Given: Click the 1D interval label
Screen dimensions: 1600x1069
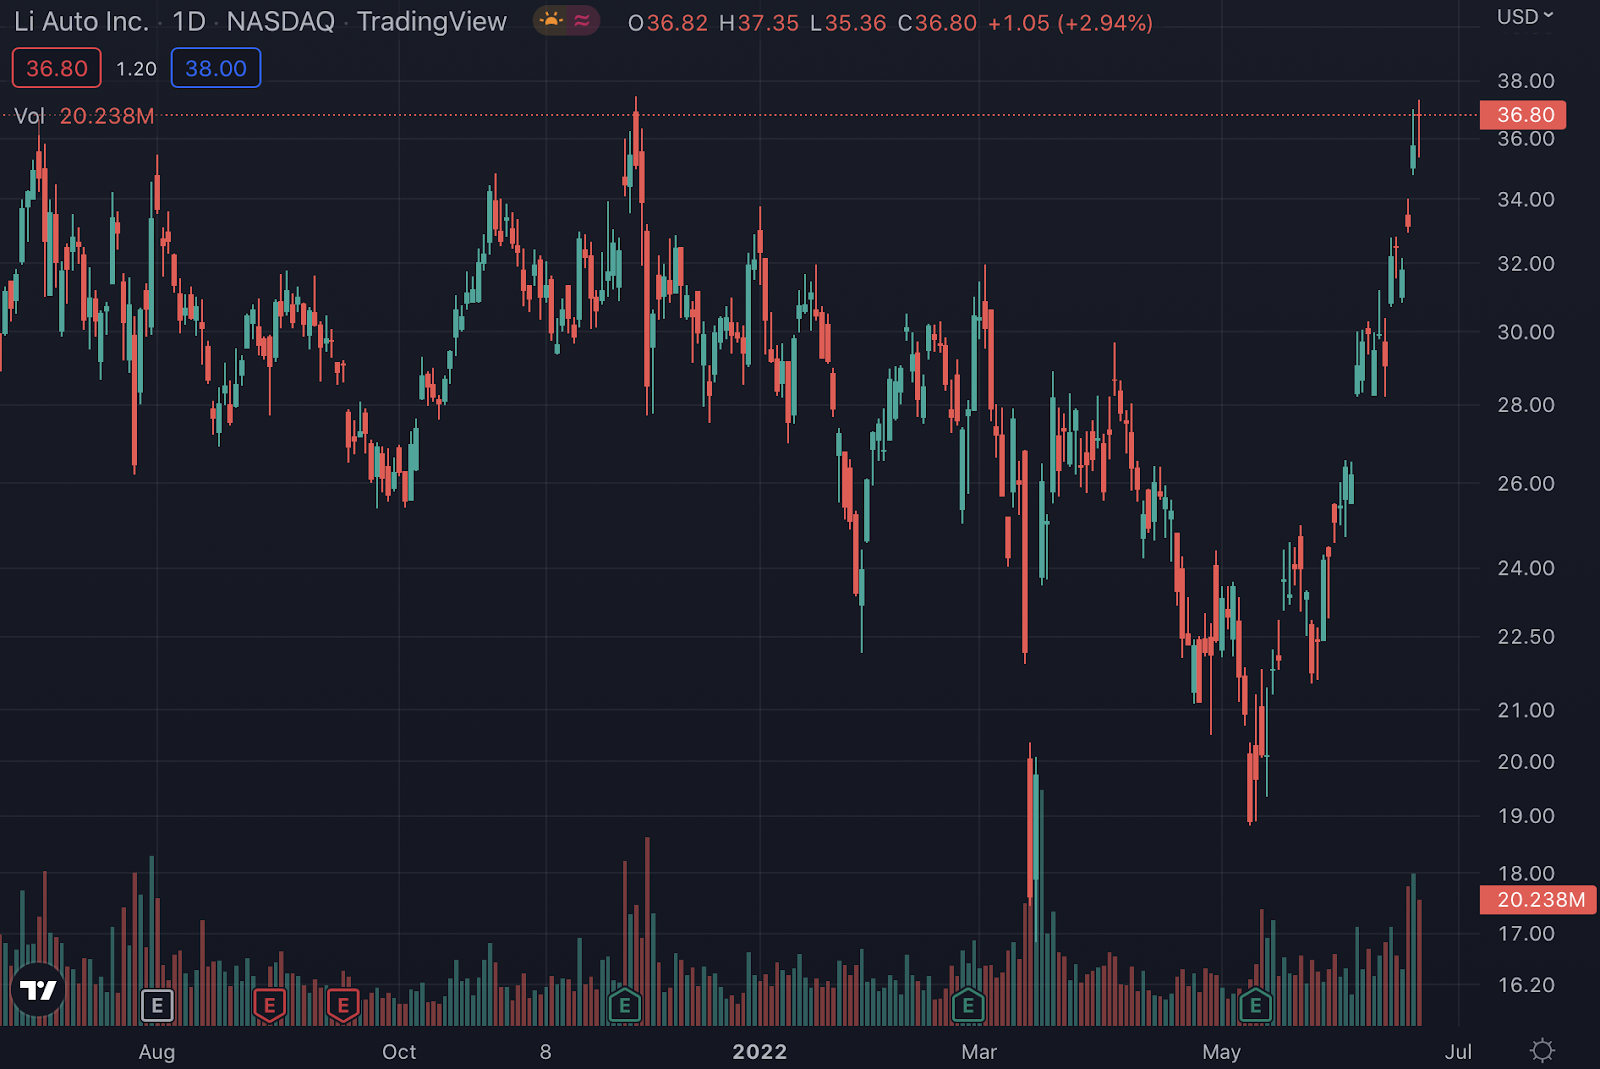Looking at the screenshot, I should point(188,21).
